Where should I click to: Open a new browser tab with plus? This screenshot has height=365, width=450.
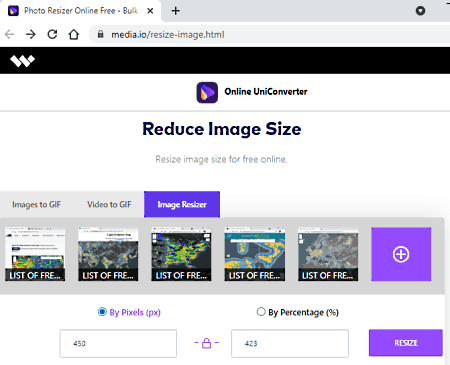coord(176,11)
